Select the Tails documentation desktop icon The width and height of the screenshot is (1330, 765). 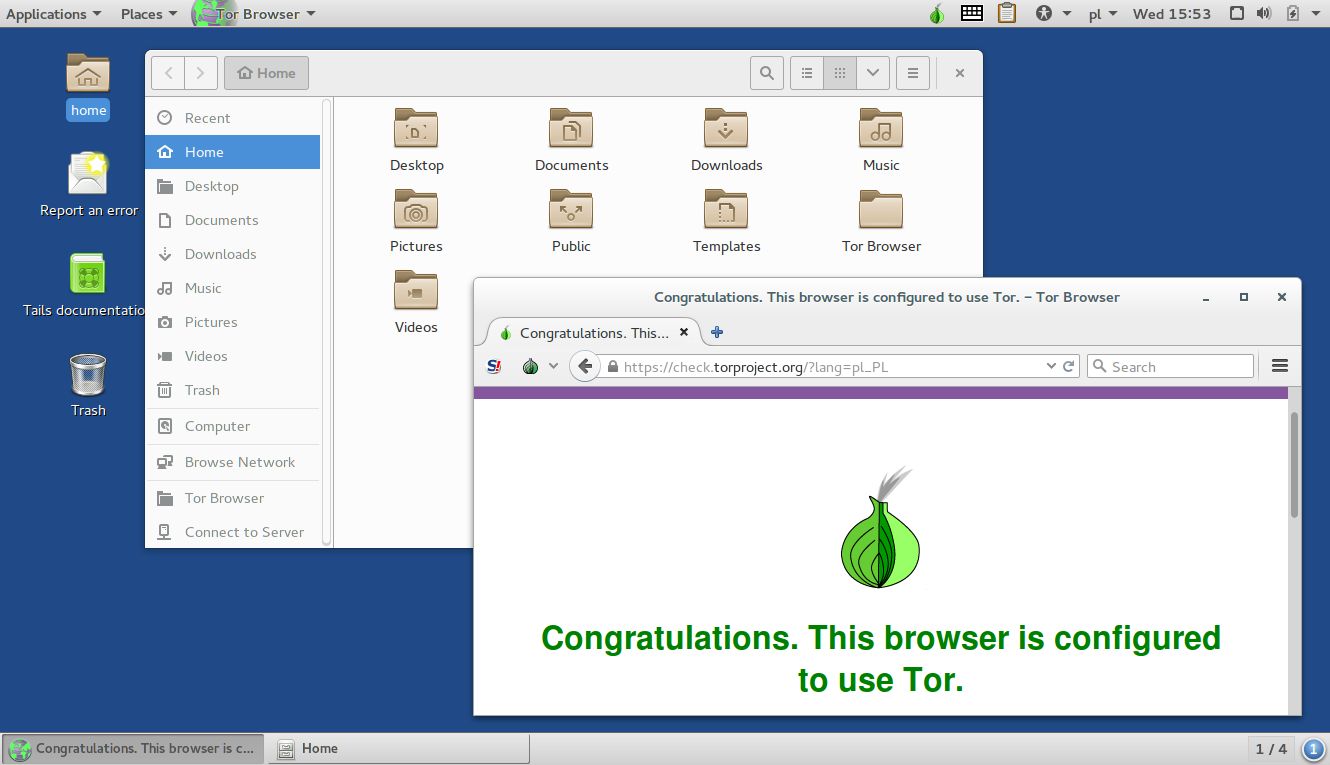pyautogui.click(x=88, y=273)
